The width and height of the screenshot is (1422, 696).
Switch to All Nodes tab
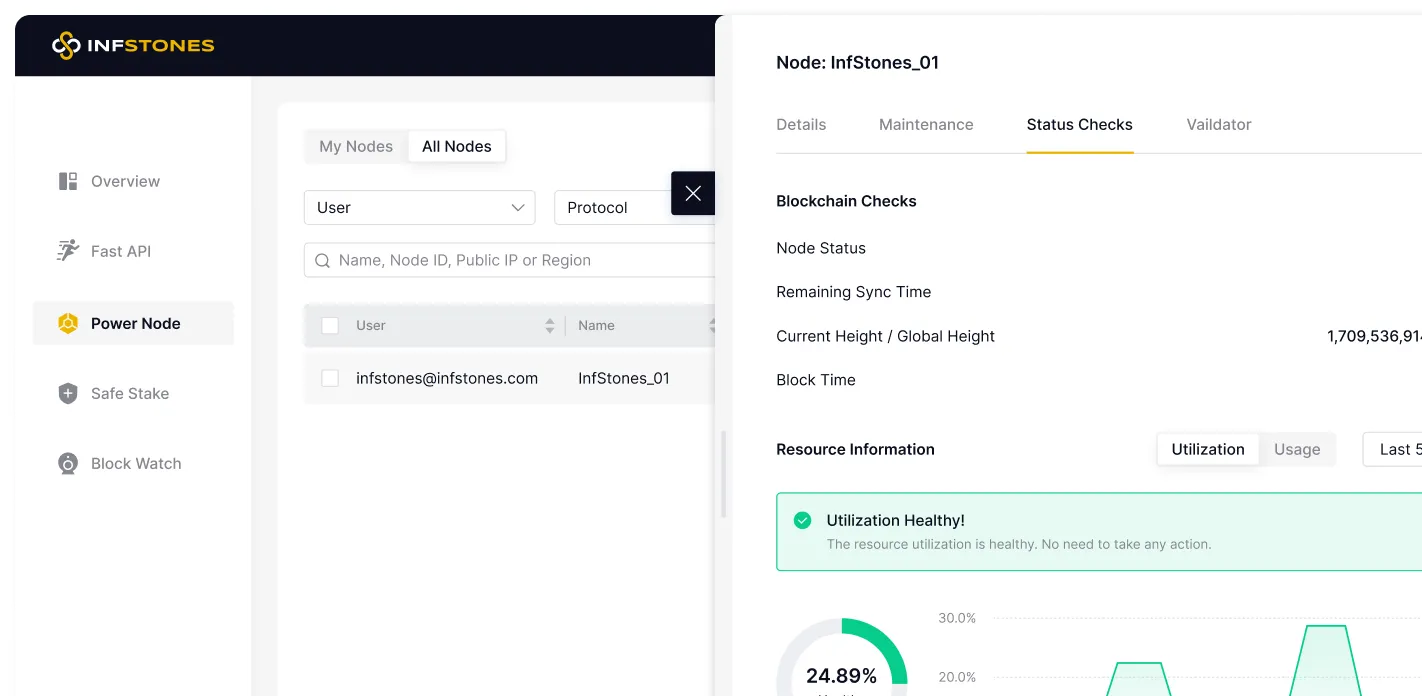point(457,146)
